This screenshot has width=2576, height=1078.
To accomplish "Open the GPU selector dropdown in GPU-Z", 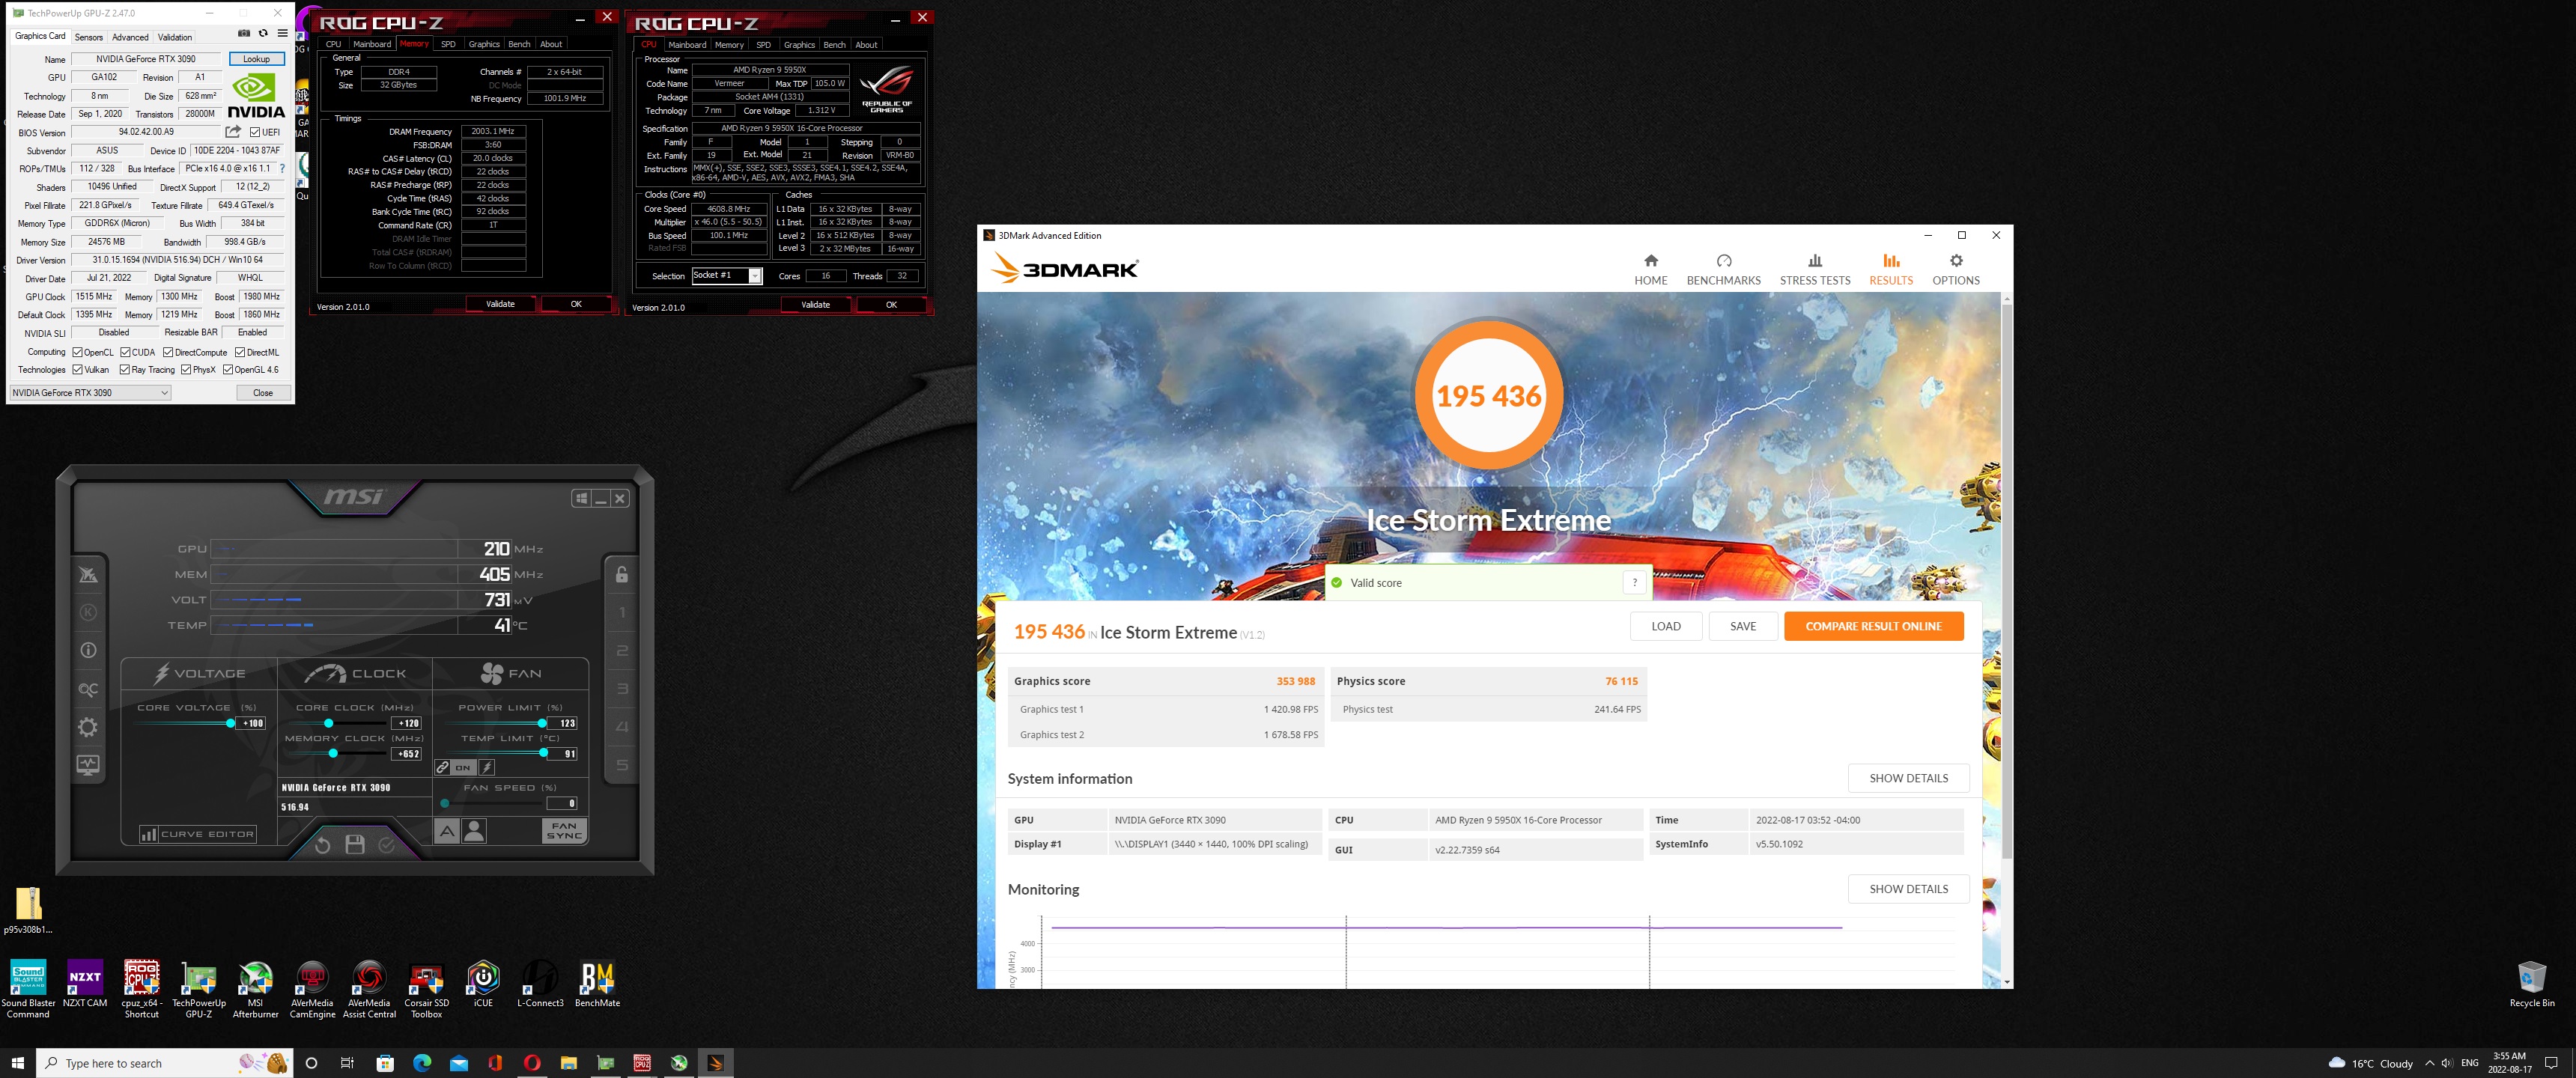I will (90, 392).
